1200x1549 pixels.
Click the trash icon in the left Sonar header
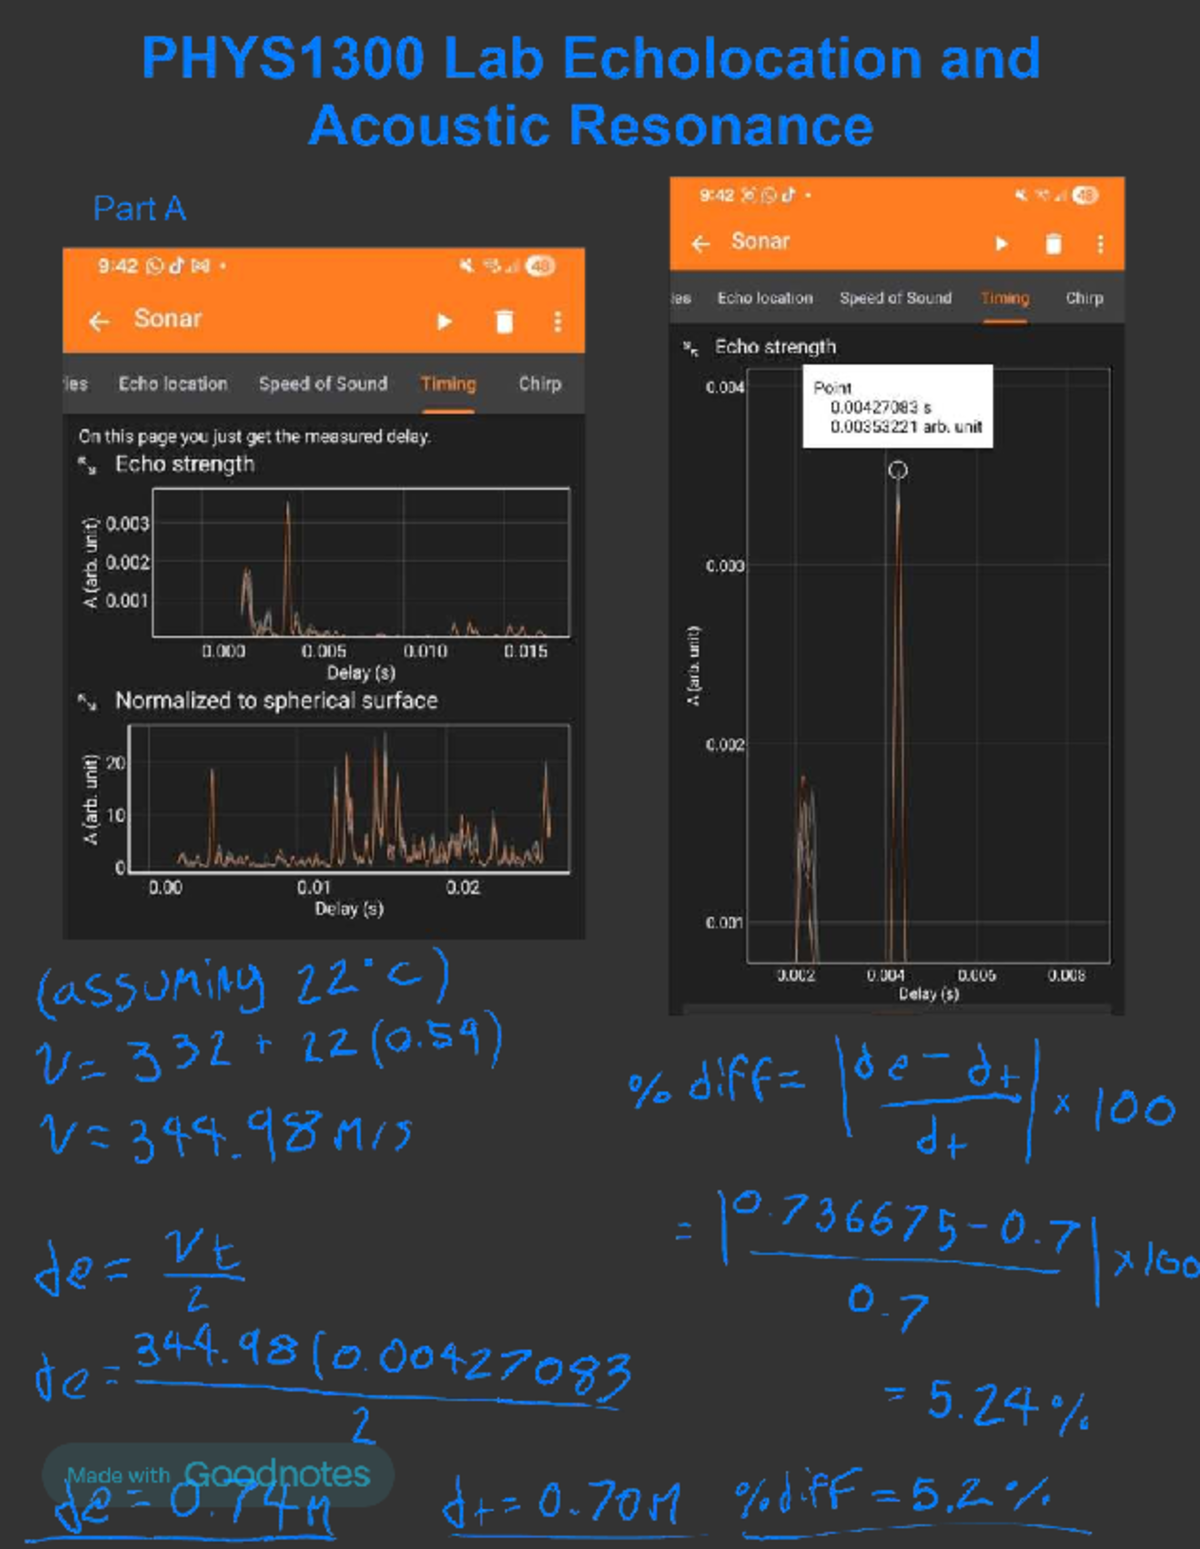coord(504,321)
